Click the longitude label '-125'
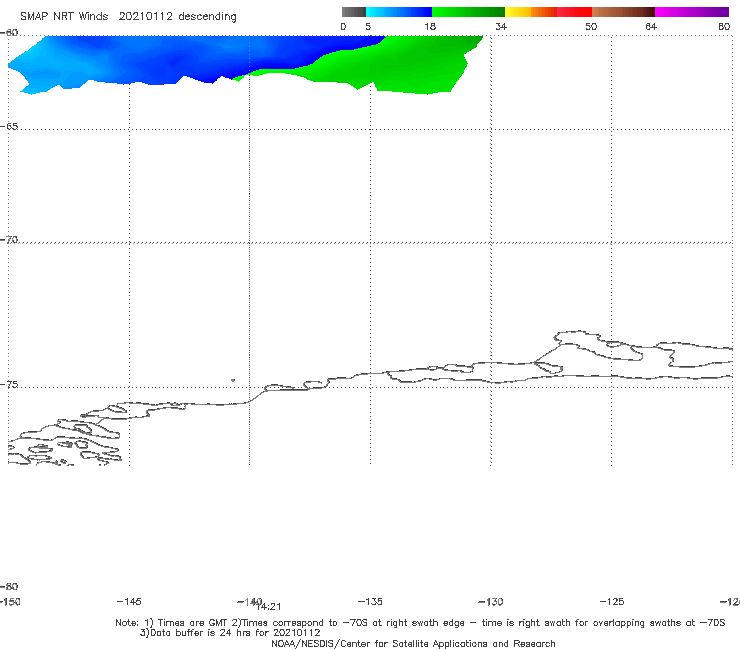Image resolution: width=740 pixels, height=650 pixels. [x=612, y=601]
